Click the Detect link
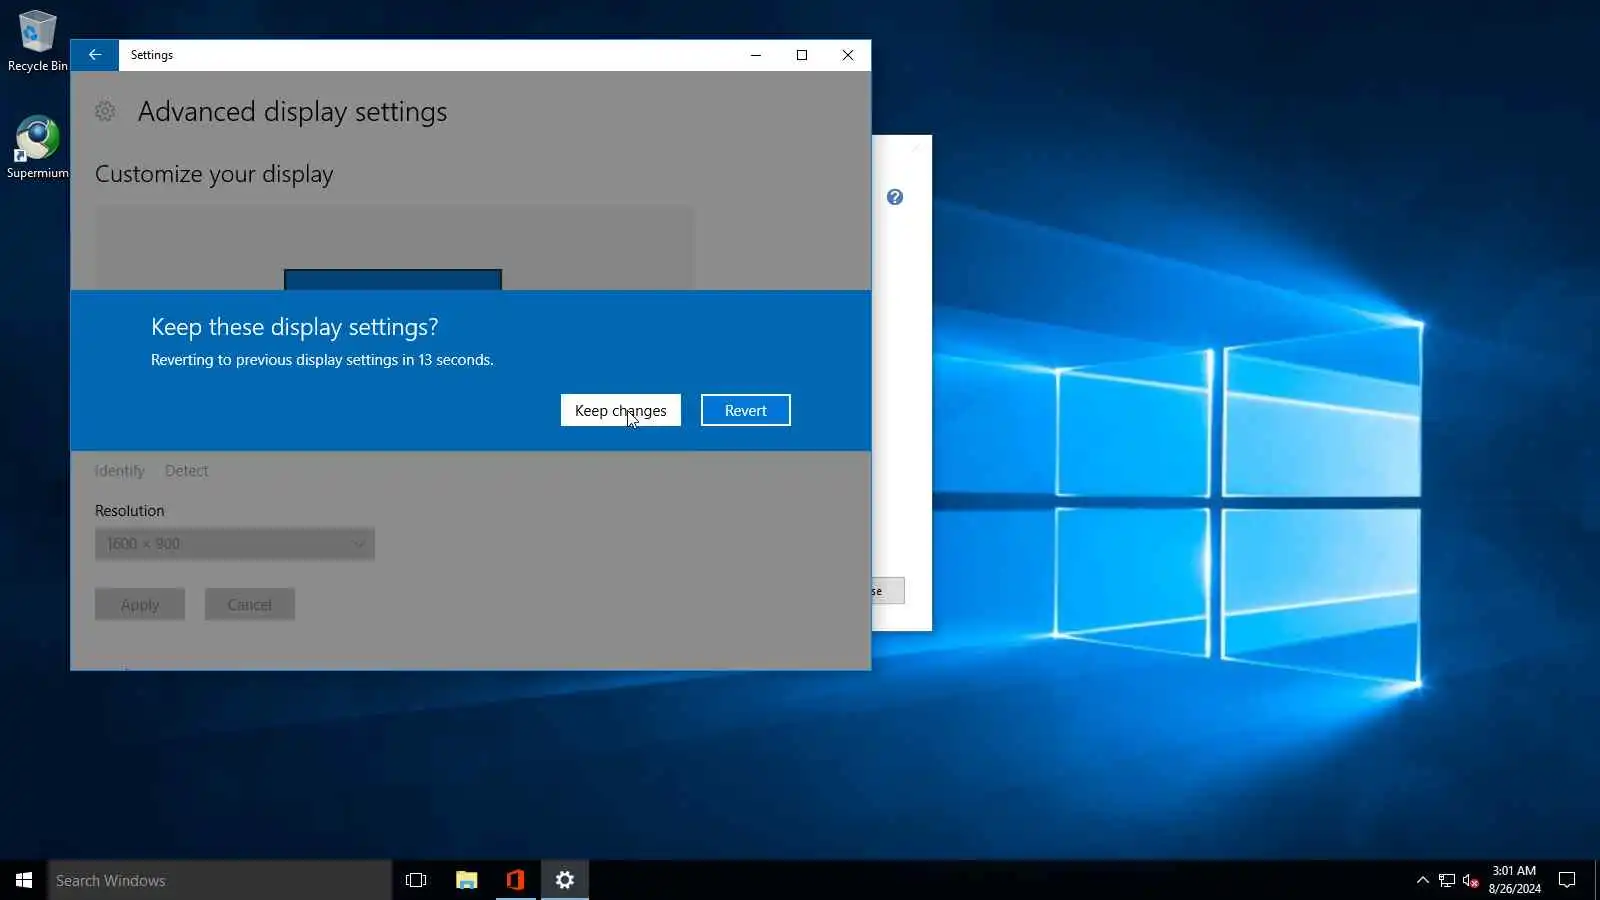 (x=187, y=470)
